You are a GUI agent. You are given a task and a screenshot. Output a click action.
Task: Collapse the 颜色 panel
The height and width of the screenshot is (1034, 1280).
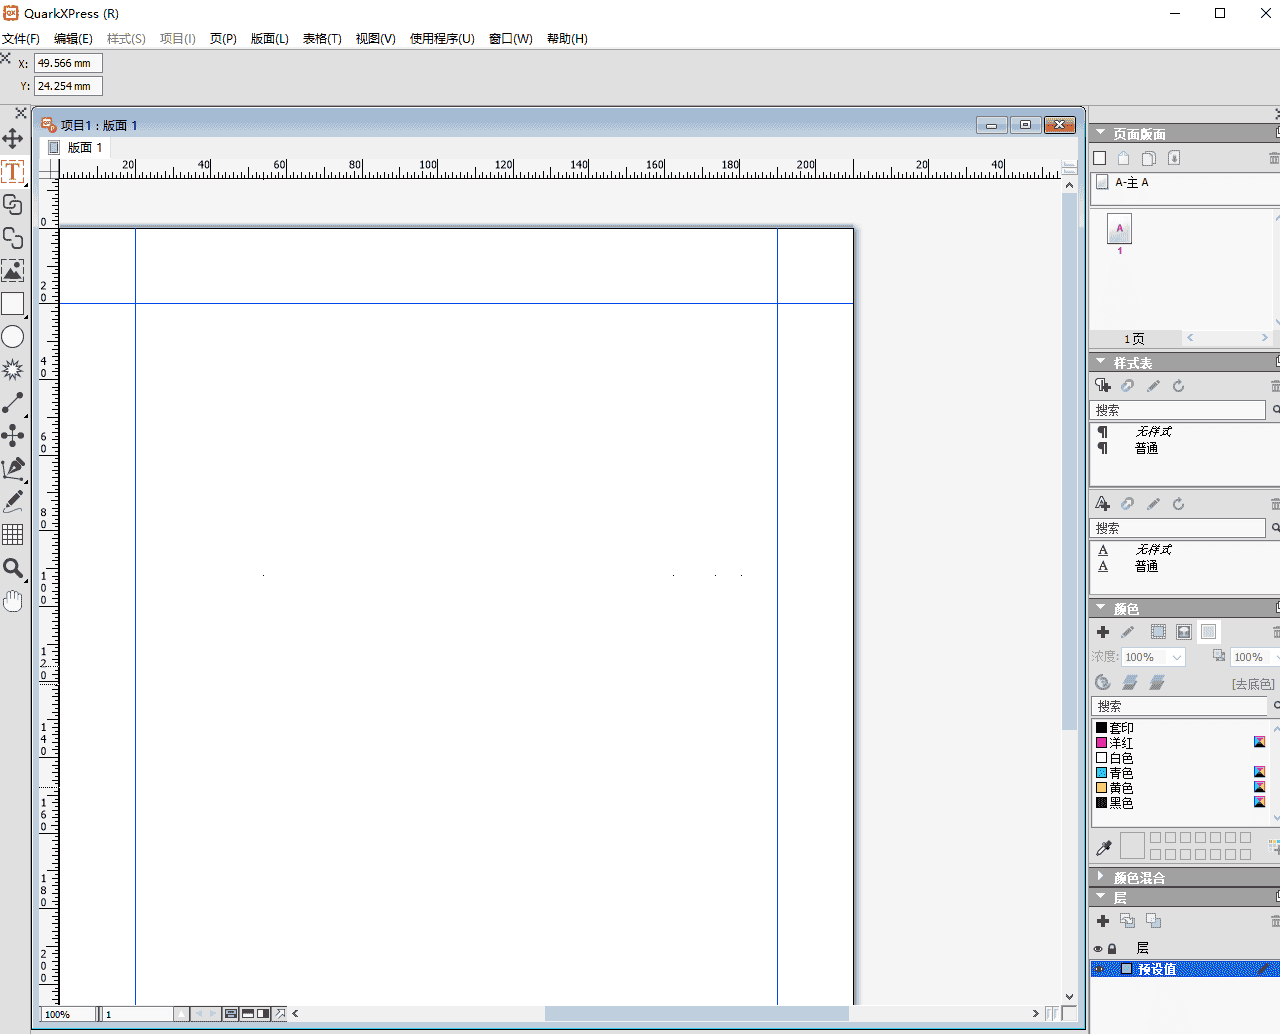[1101, 607]
